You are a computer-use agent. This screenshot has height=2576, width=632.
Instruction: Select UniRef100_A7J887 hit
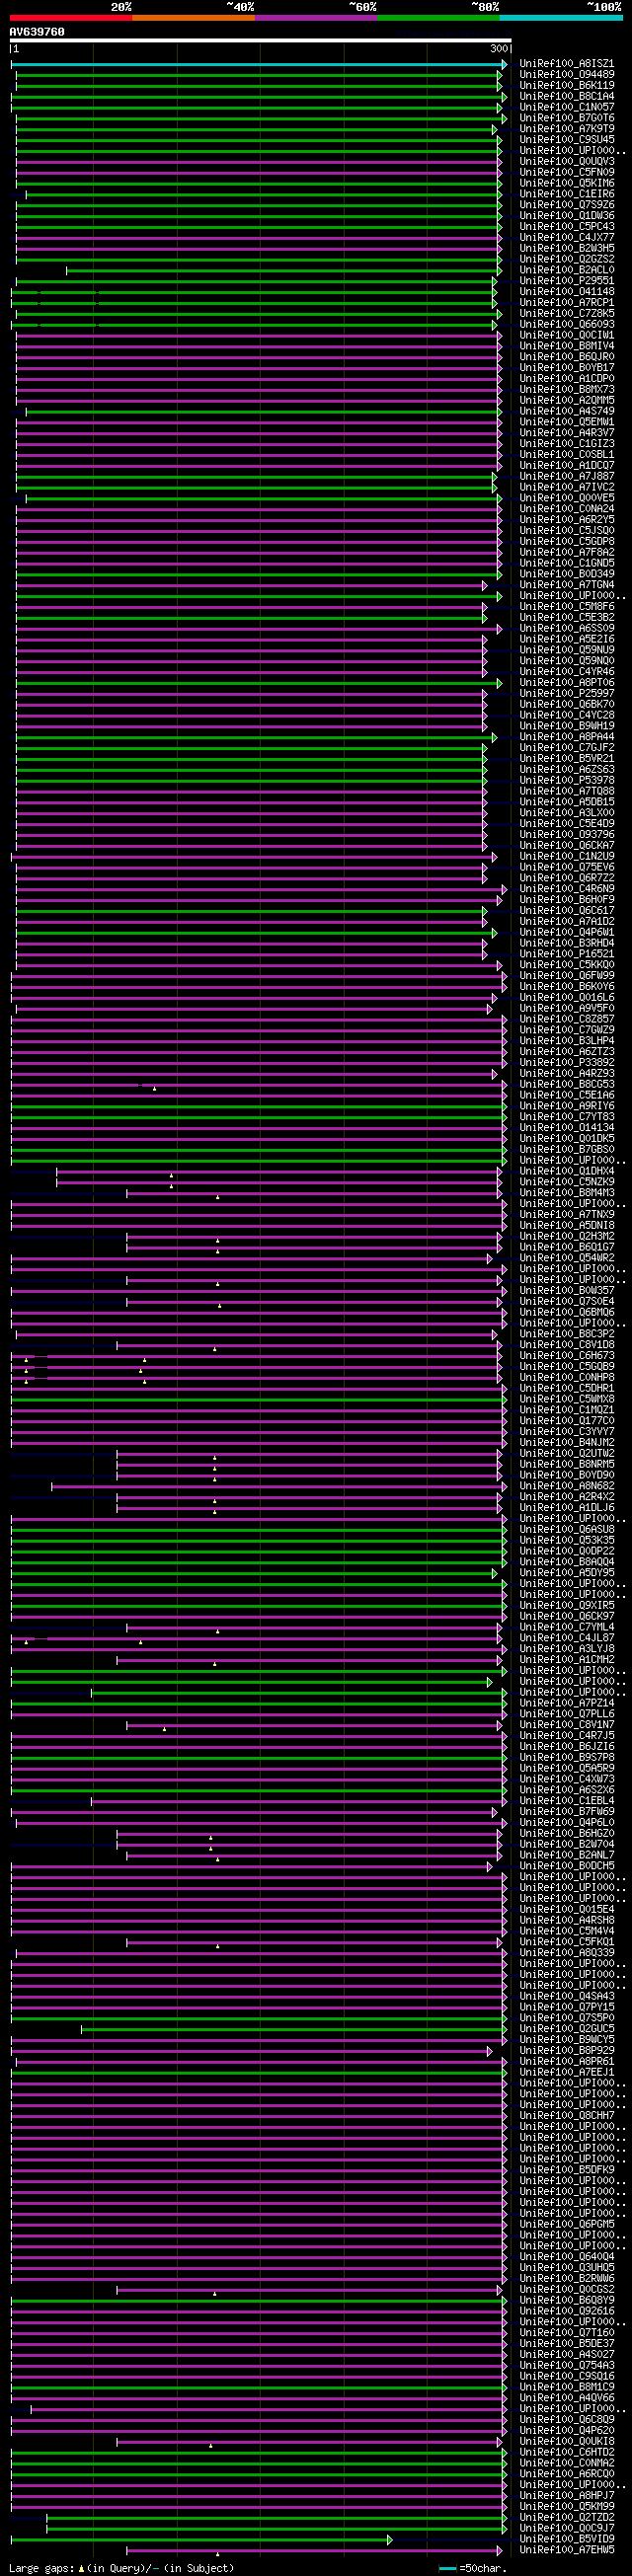pos(567,477)
